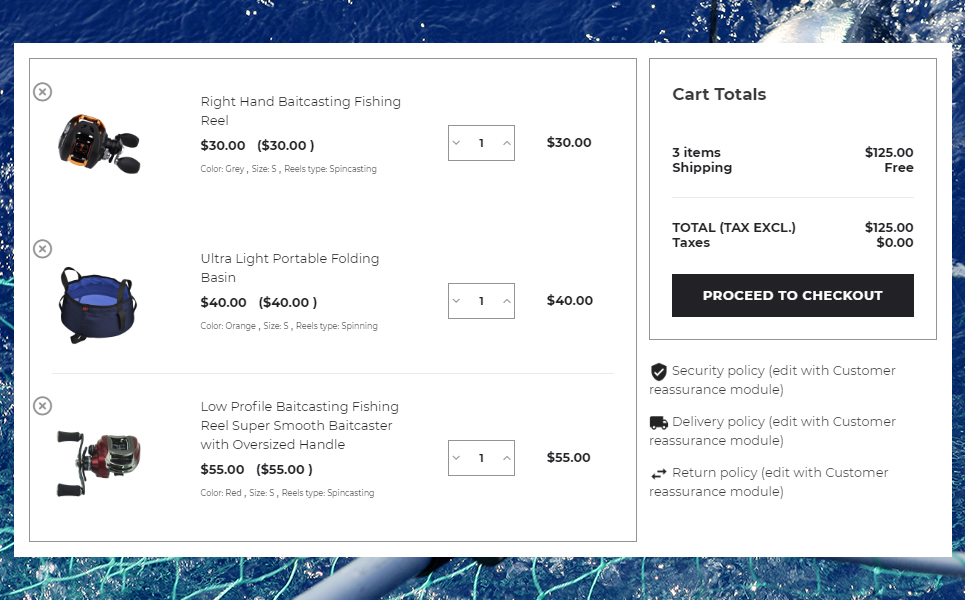Open Low Profile Baitcasting Fishing Reel product link
Viewport: 965px width, 600px height.
click(x=300, y=425)
